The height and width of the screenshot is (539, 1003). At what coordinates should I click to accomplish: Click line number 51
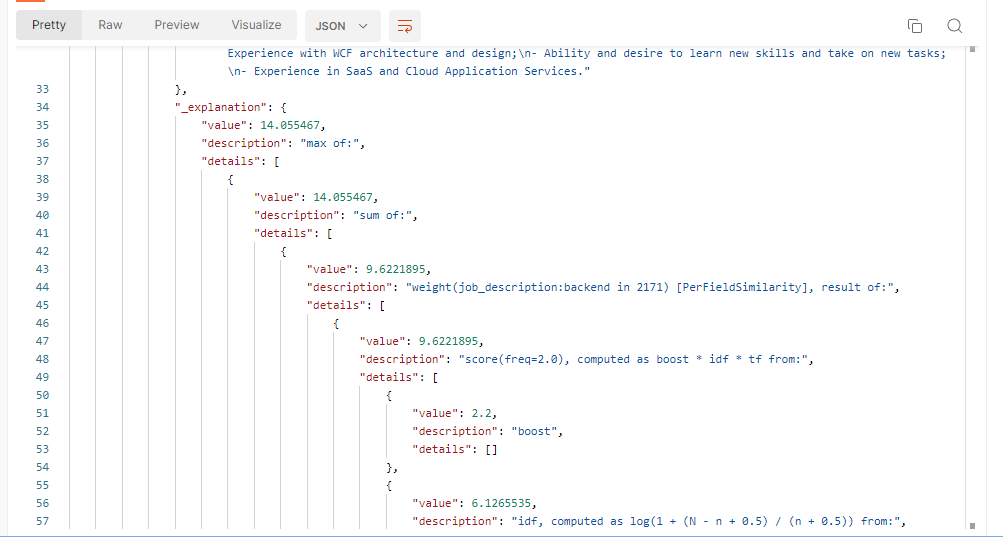(42, 413)
